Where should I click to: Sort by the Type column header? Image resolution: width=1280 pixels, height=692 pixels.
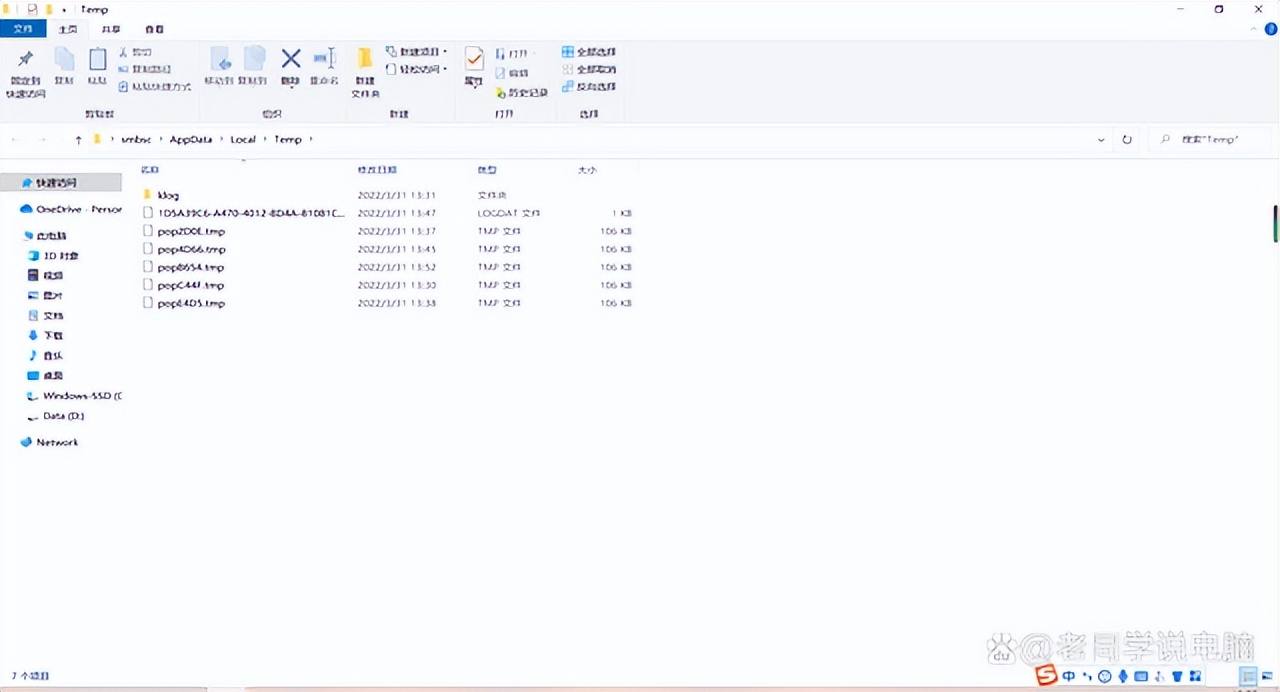pyautogui.click(x=487, y=171)
